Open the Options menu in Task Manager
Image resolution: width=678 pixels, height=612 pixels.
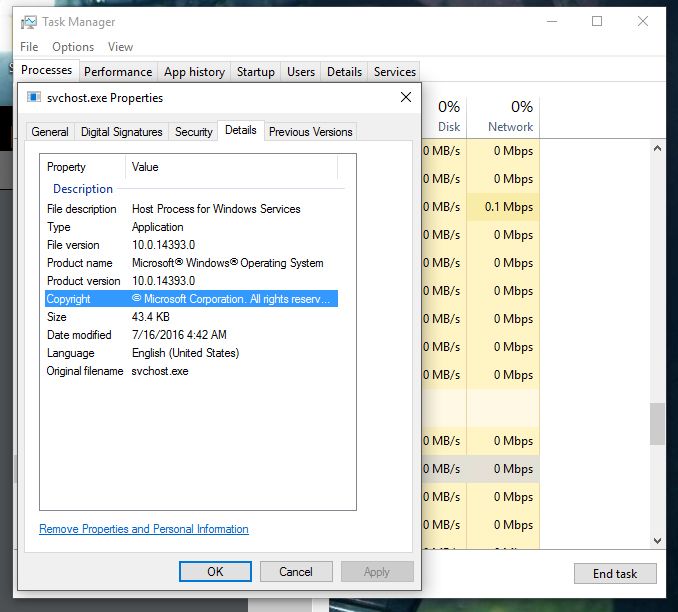(73, 47)
